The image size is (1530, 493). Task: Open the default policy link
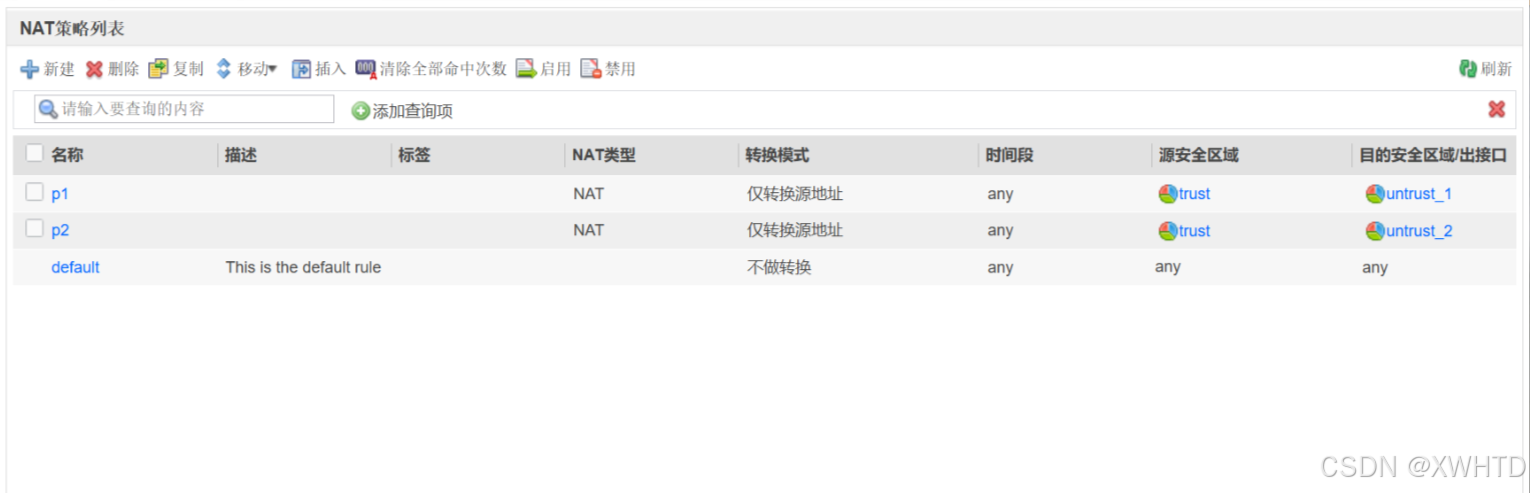(x=75, y=267)
